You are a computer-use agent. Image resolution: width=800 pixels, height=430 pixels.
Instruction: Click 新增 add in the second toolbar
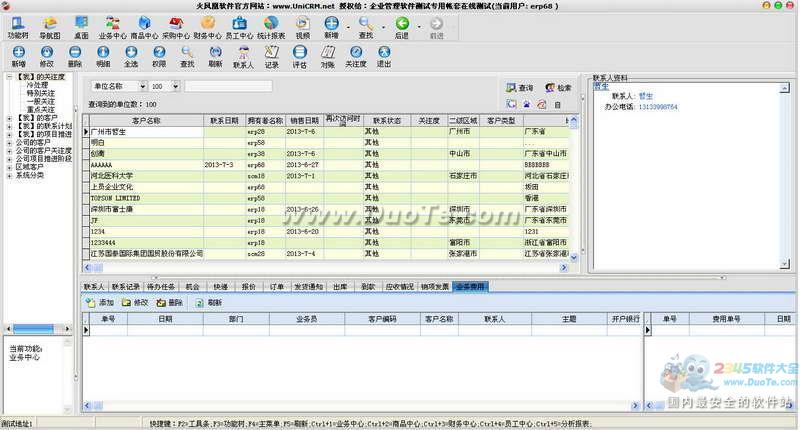(x=18, y=57)
